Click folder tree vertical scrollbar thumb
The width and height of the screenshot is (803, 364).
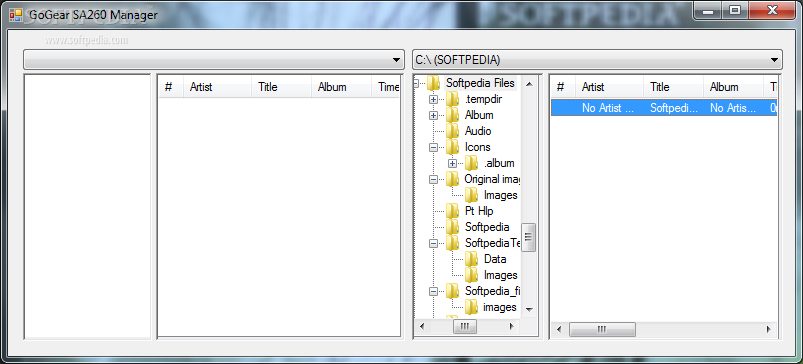529,237
